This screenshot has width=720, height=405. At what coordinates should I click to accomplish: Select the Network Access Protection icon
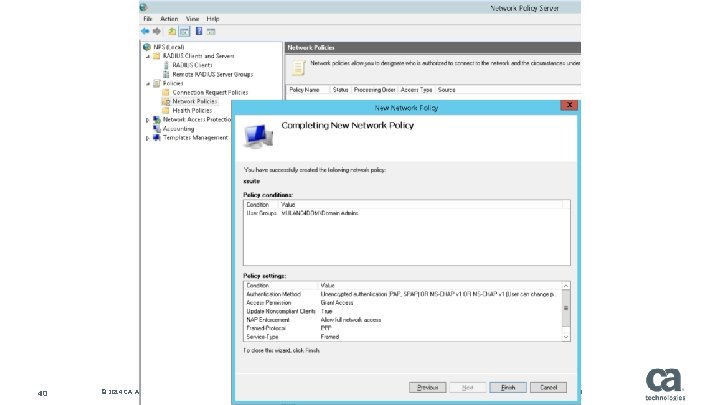pos(157,119)
